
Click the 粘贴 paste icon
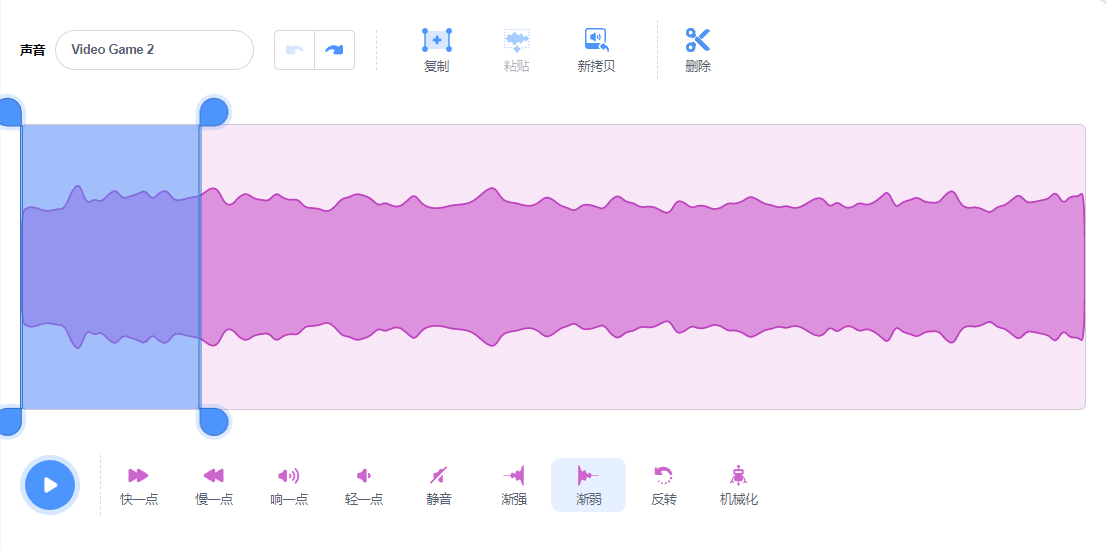tap(516, 40)
